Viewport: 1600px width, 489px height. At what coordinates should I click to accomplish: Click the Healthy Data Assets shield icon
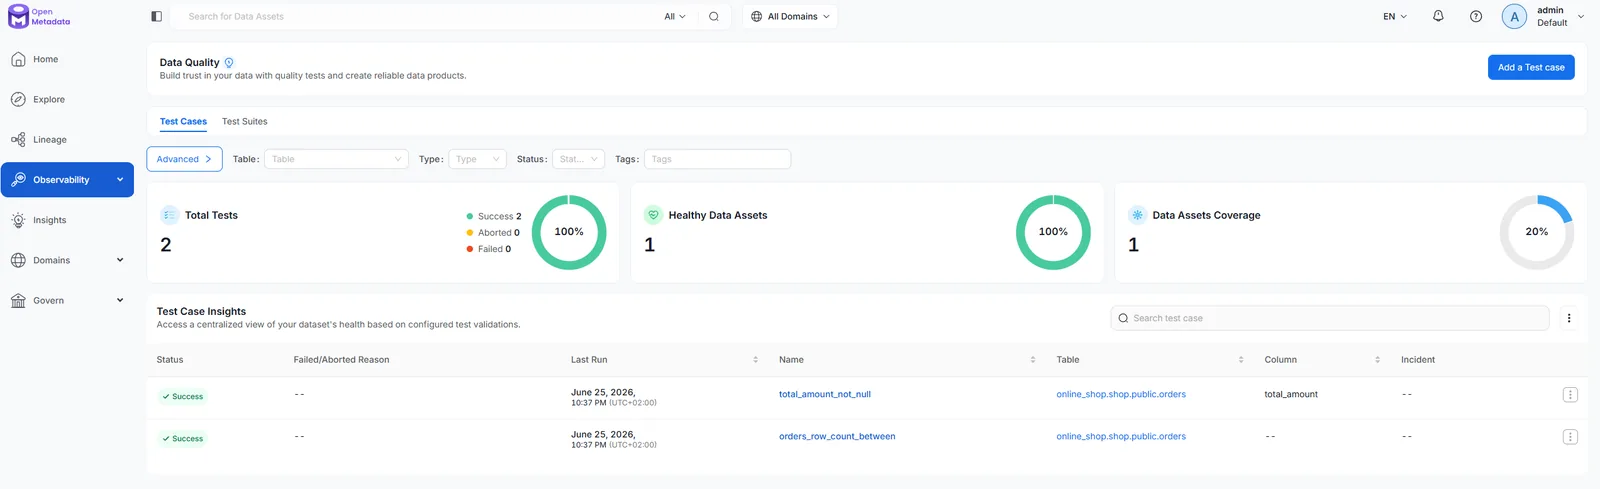(x=653, y=215)
